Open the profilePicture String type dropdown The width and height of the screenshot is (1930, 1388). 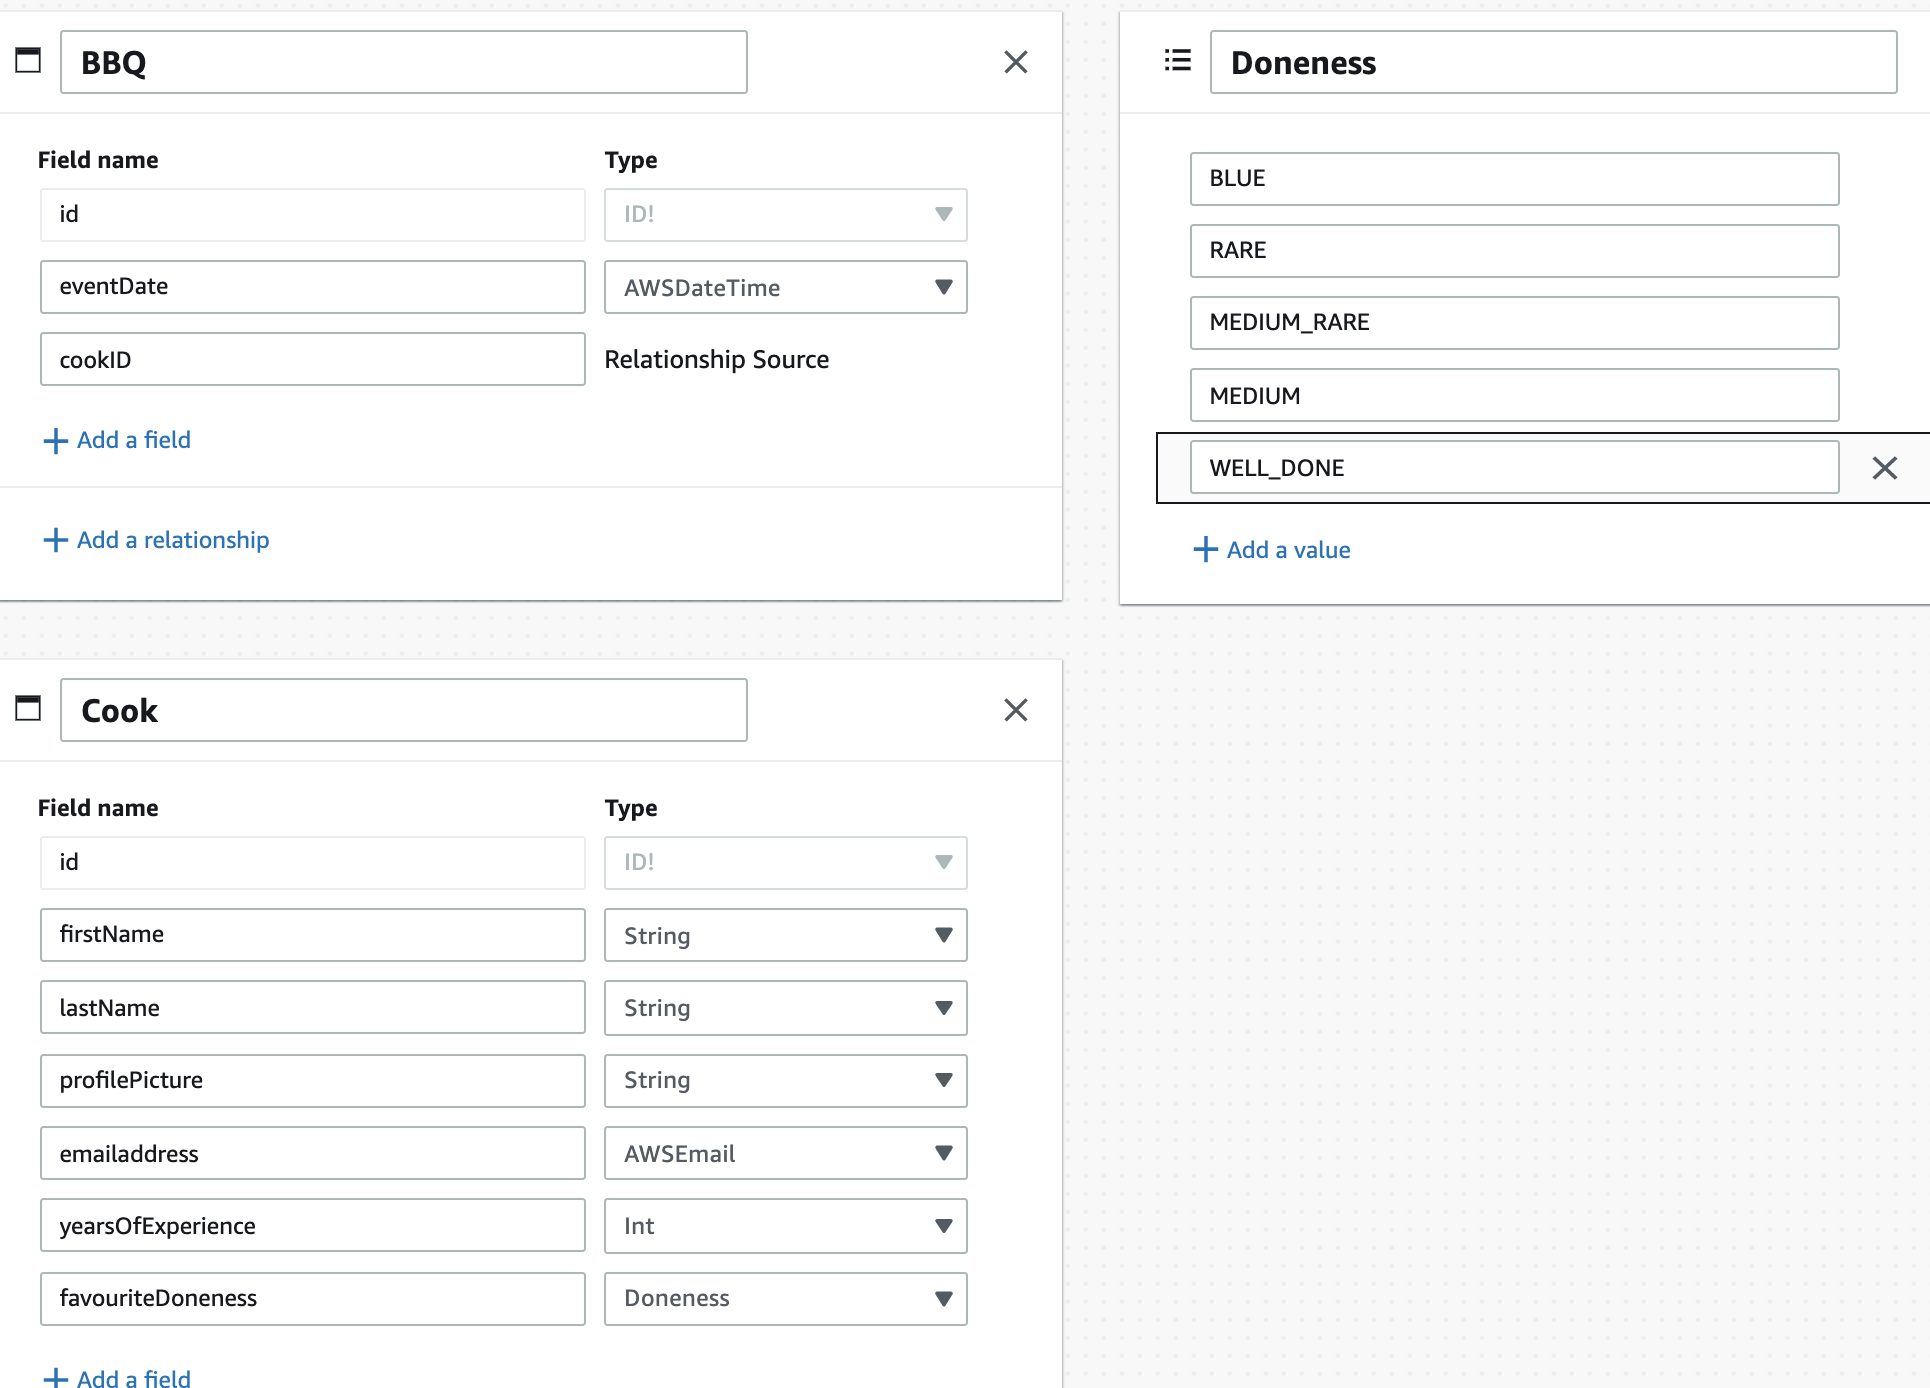(x=785, y=1080)
